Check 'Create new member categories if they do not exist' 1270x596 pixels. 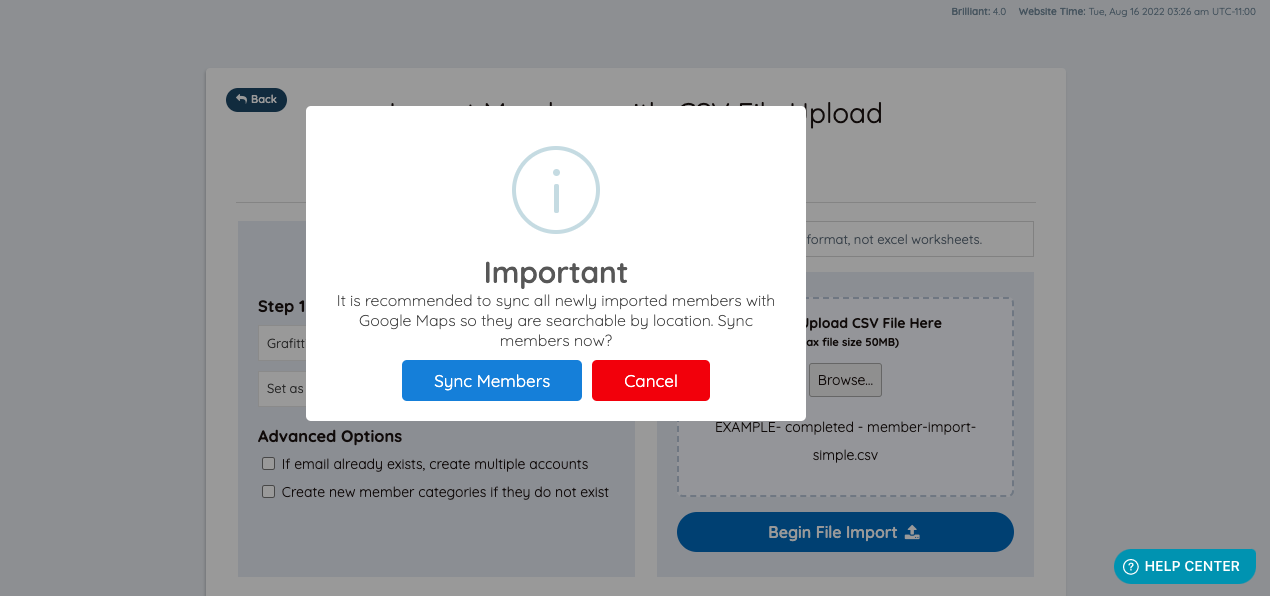268,491
